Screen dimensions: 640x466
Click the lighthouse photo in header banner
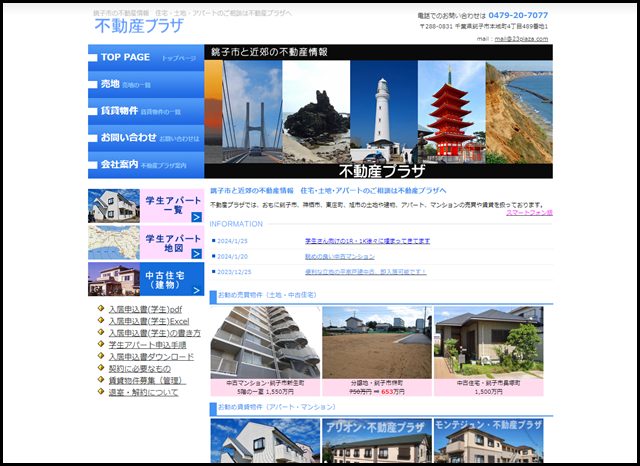(x=384, y=112)
